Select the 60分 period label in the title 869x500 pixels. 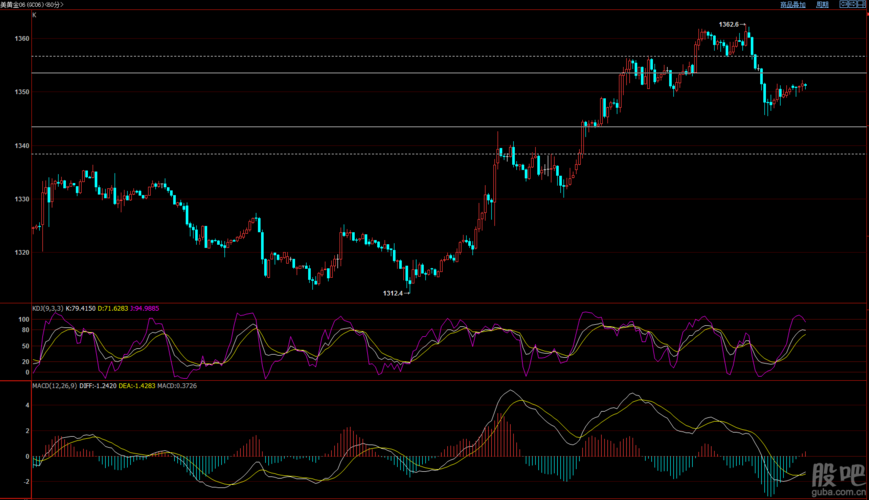(x=53, y=5)
